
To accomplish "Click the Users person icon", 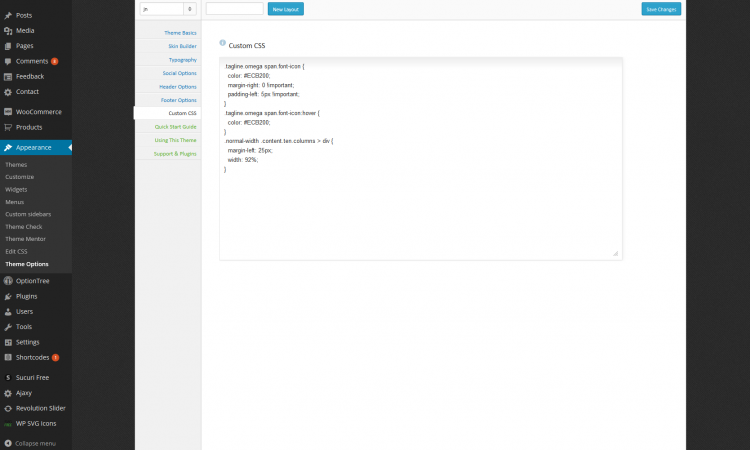I will [8, 312].
